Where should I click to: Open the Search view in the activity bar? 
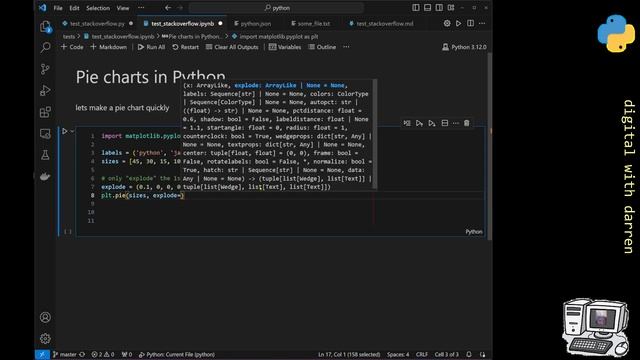point(45,47)
